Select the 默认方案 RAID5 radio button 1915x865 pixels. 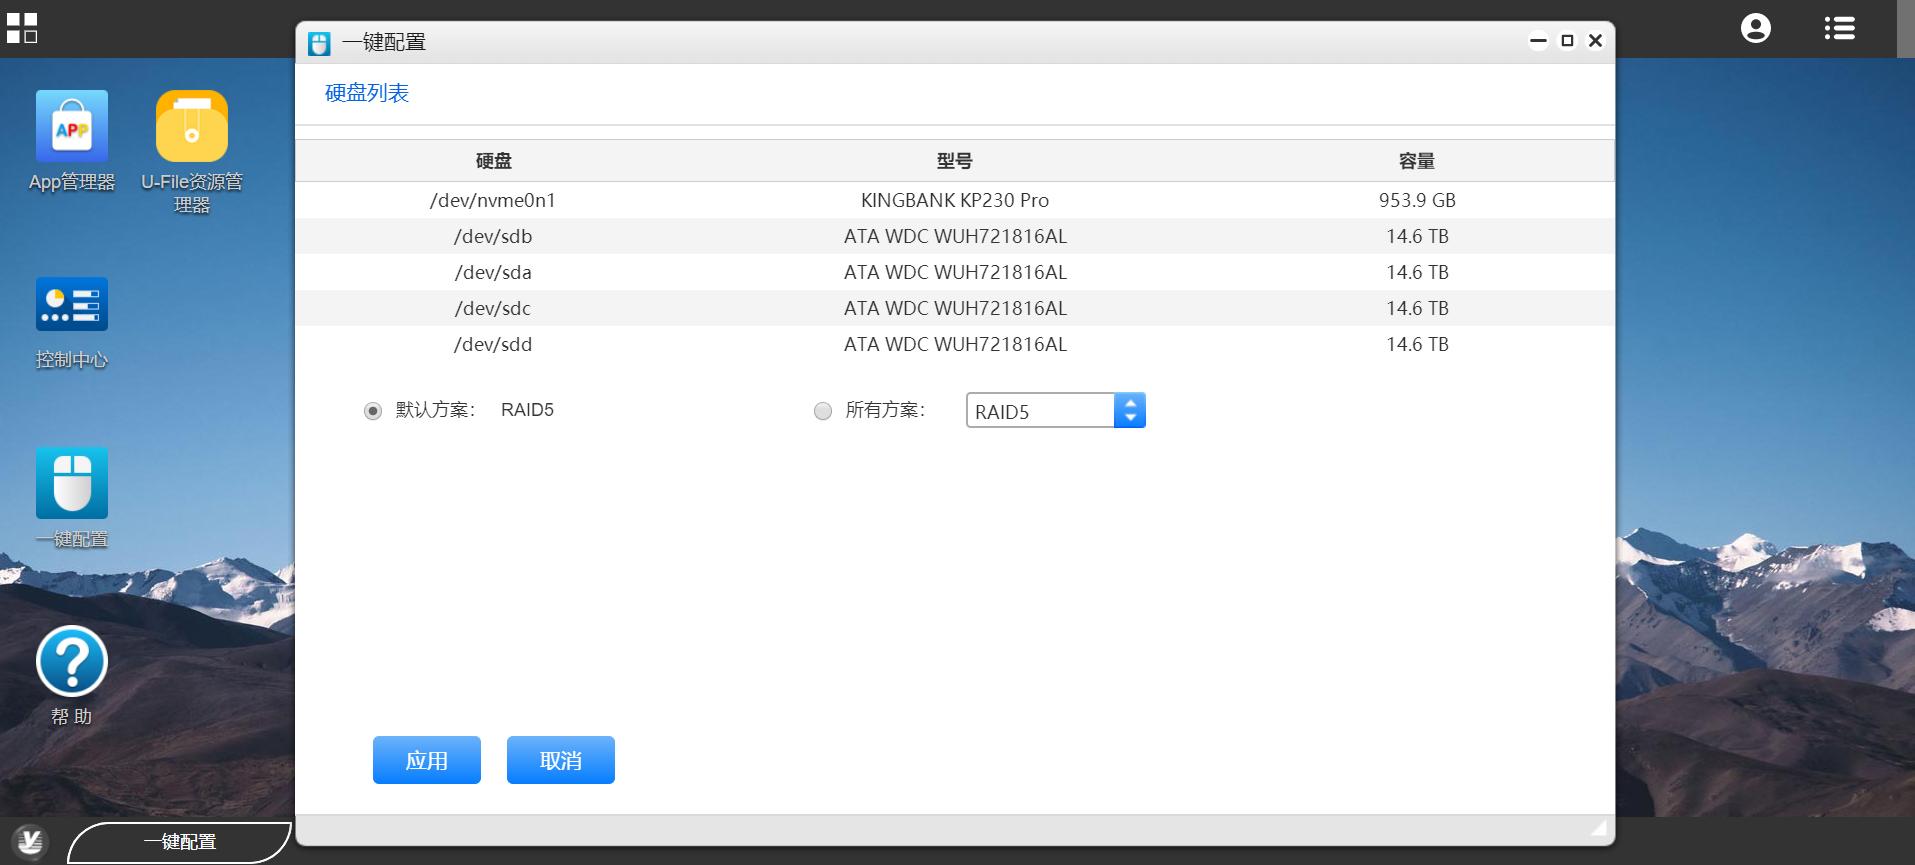(373, 411)
